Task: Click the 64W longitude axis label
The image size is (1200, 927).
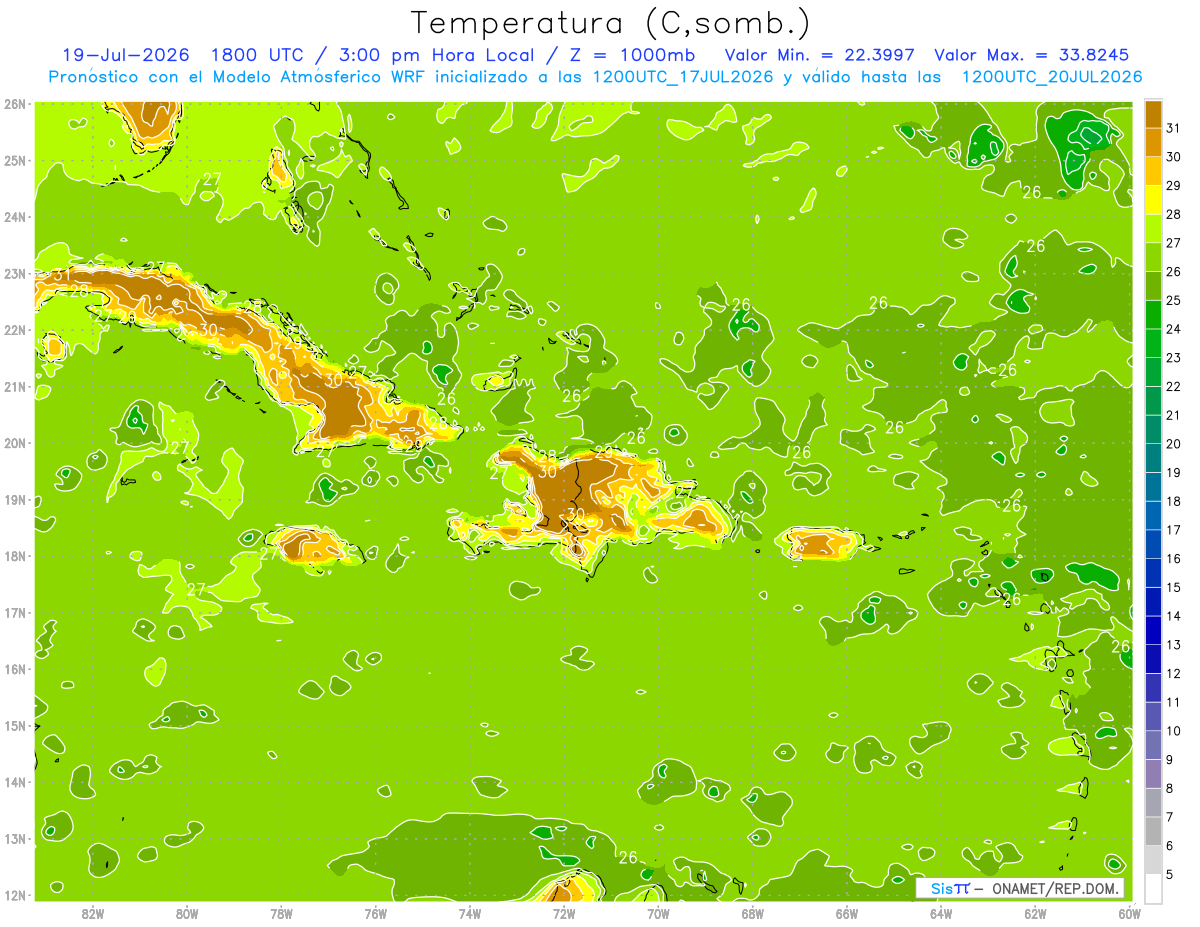Action: (x=940, y=913)
